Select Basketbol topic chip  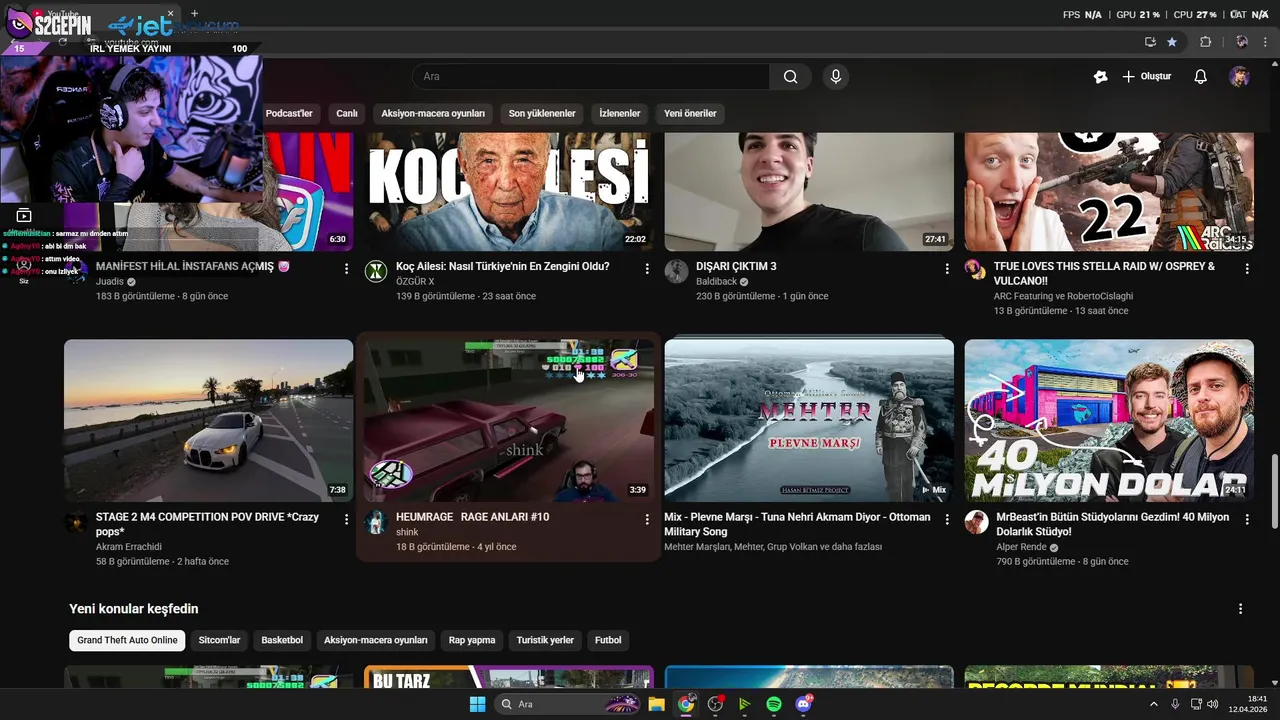[x=282, y=641]
